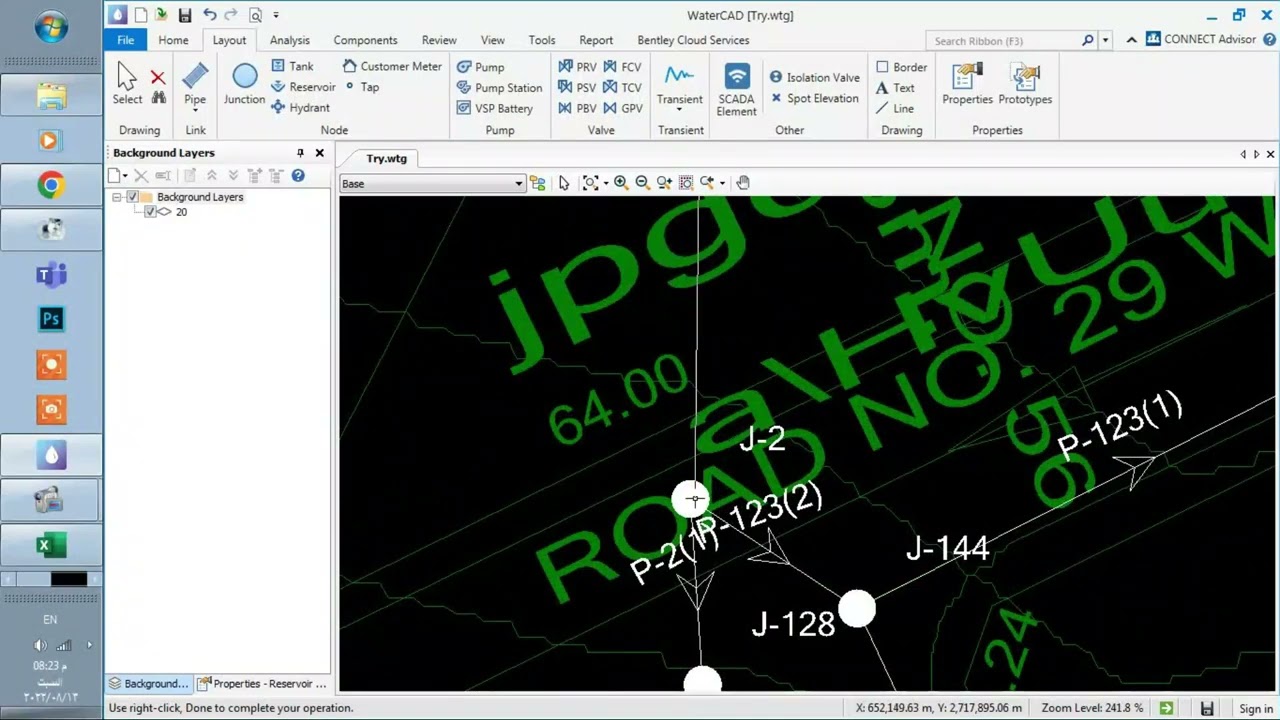This screenshot has height=720, width=1280.
Task: Toggle visibility checkbox of layer 20
Action: pos(150,212)
